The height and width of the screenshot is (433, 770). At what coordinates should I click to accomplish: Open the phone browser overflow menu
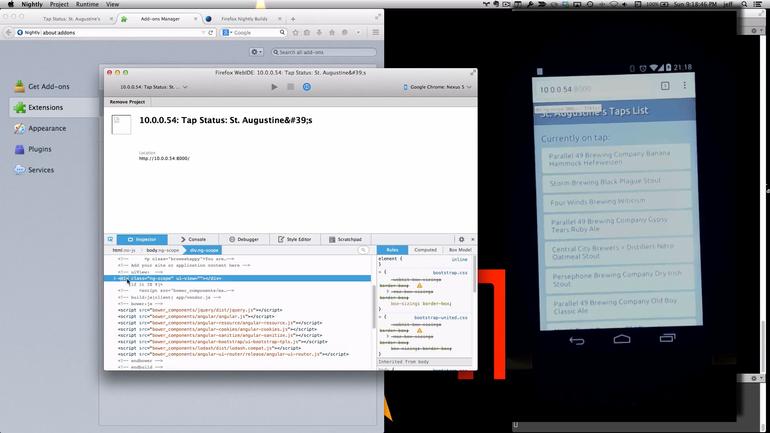click(685, 85)
